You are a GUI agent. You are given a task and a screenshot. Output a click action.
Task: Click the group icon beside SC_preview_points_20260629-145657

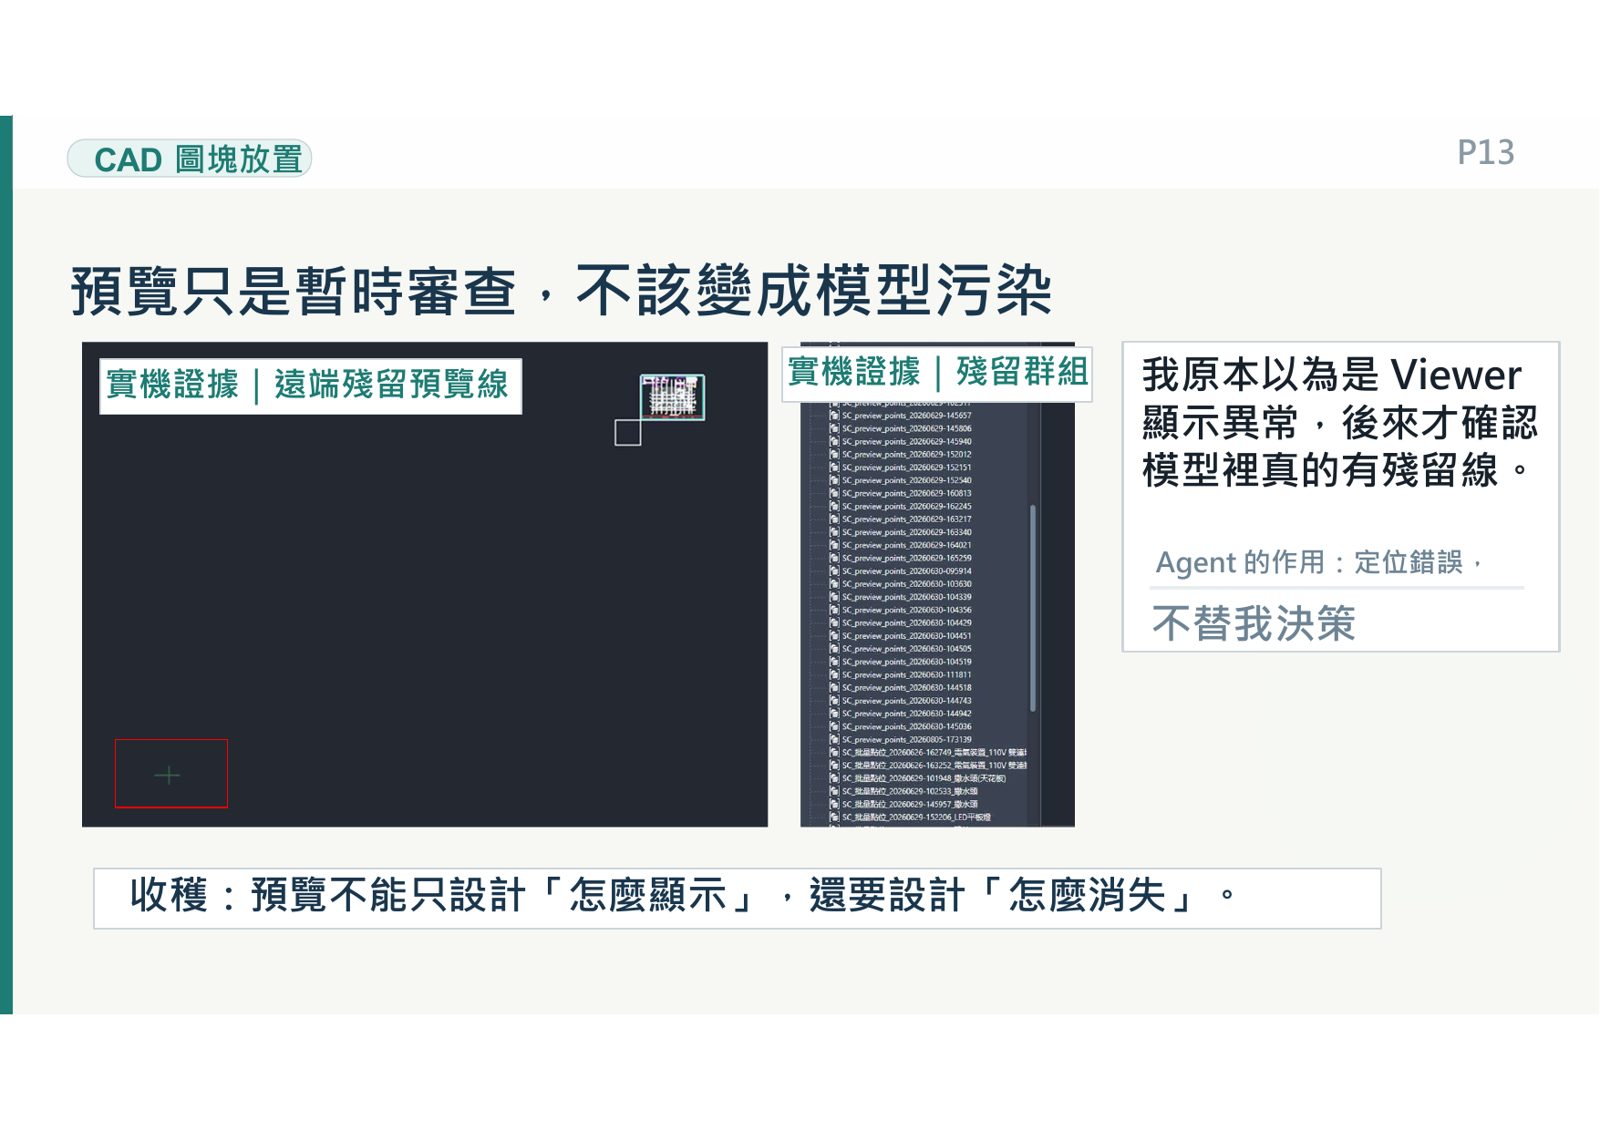834,415
